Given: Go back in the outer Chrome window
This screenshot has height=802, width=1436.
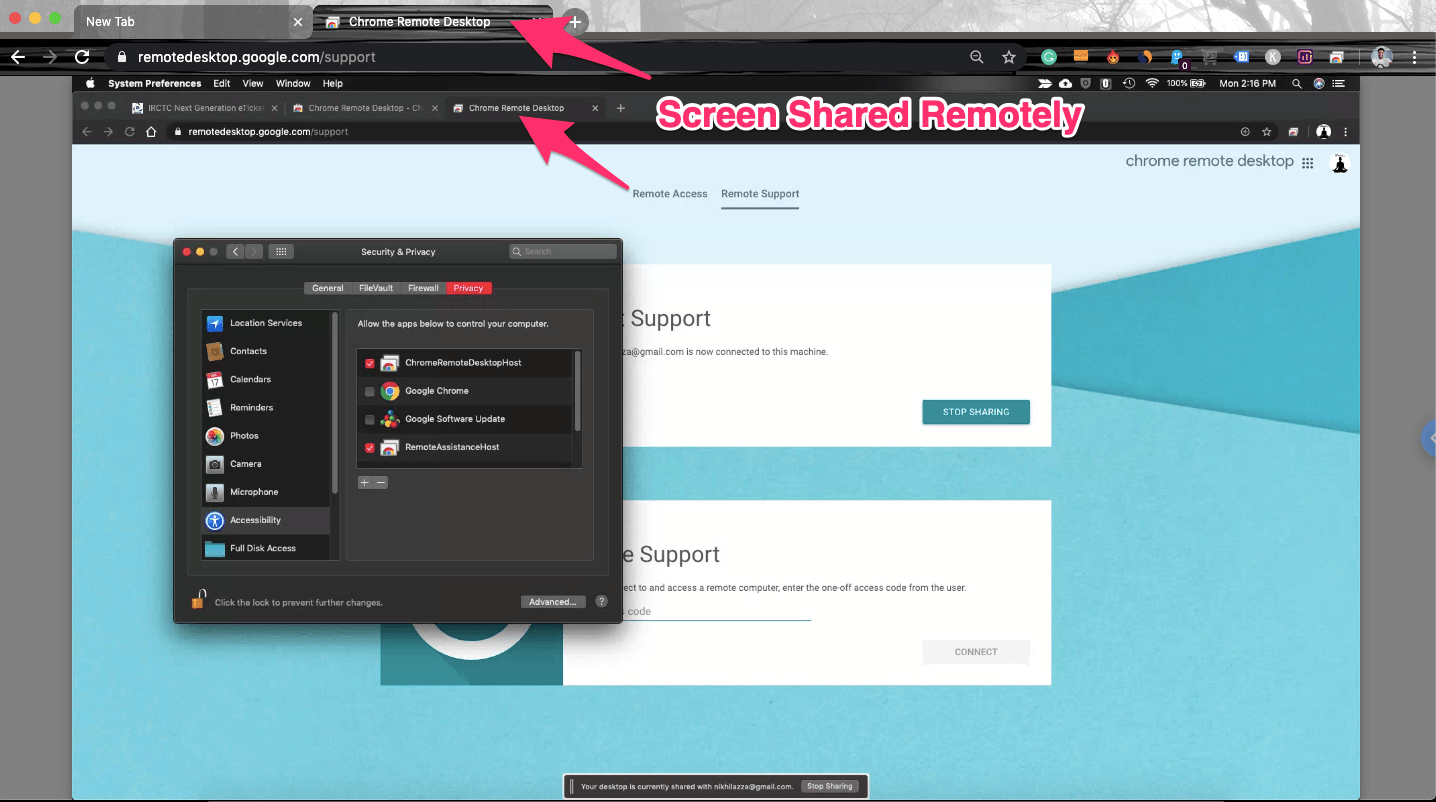Looking at the screenshot, I should click(17, 57).
